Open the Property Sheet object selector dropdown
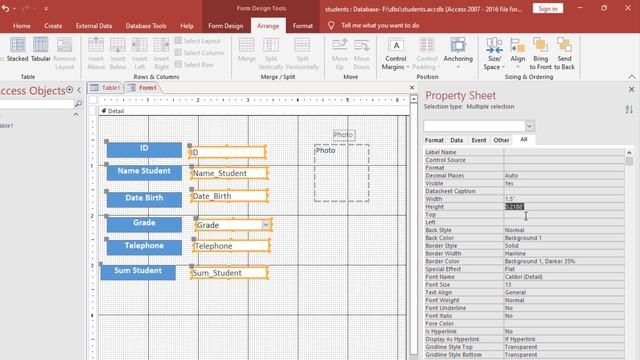640x360 pixels. (529, 126)
